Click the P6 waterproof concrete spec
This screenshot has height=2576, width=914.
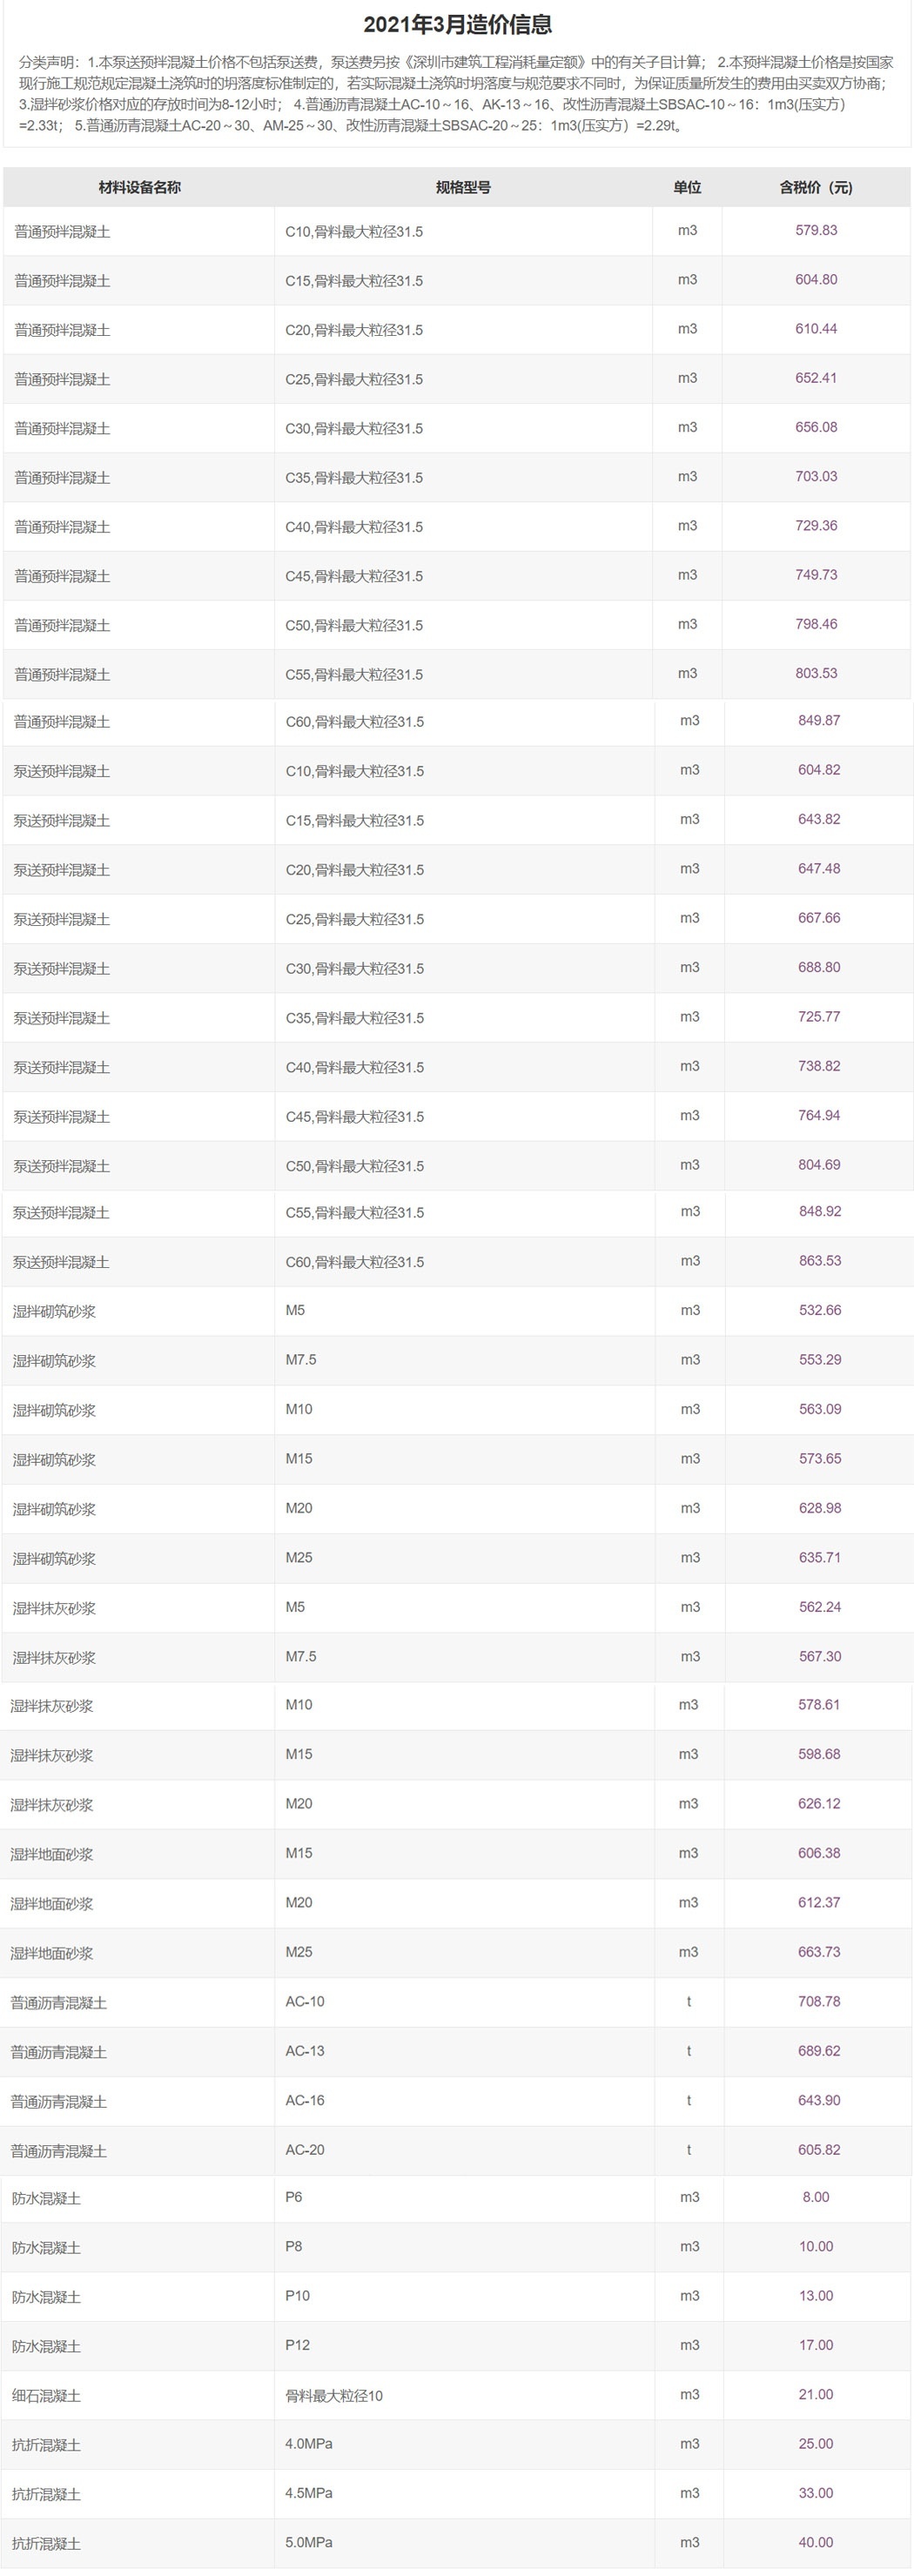pyautogui.click(x=294, y=2197)
